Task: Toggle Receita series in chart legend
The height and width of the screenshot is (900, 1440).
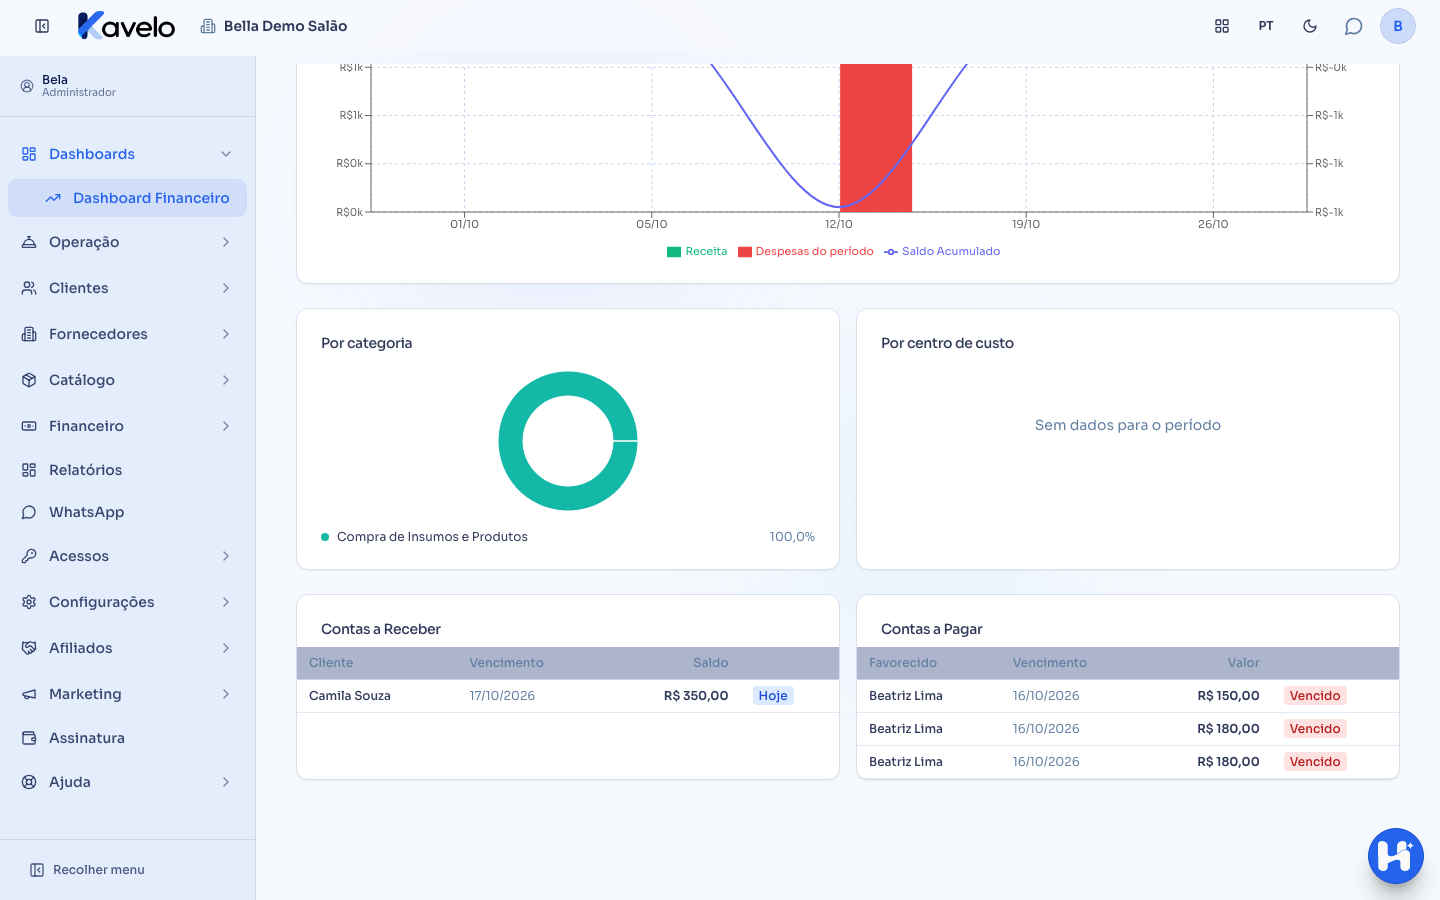Action: (697, 252)
